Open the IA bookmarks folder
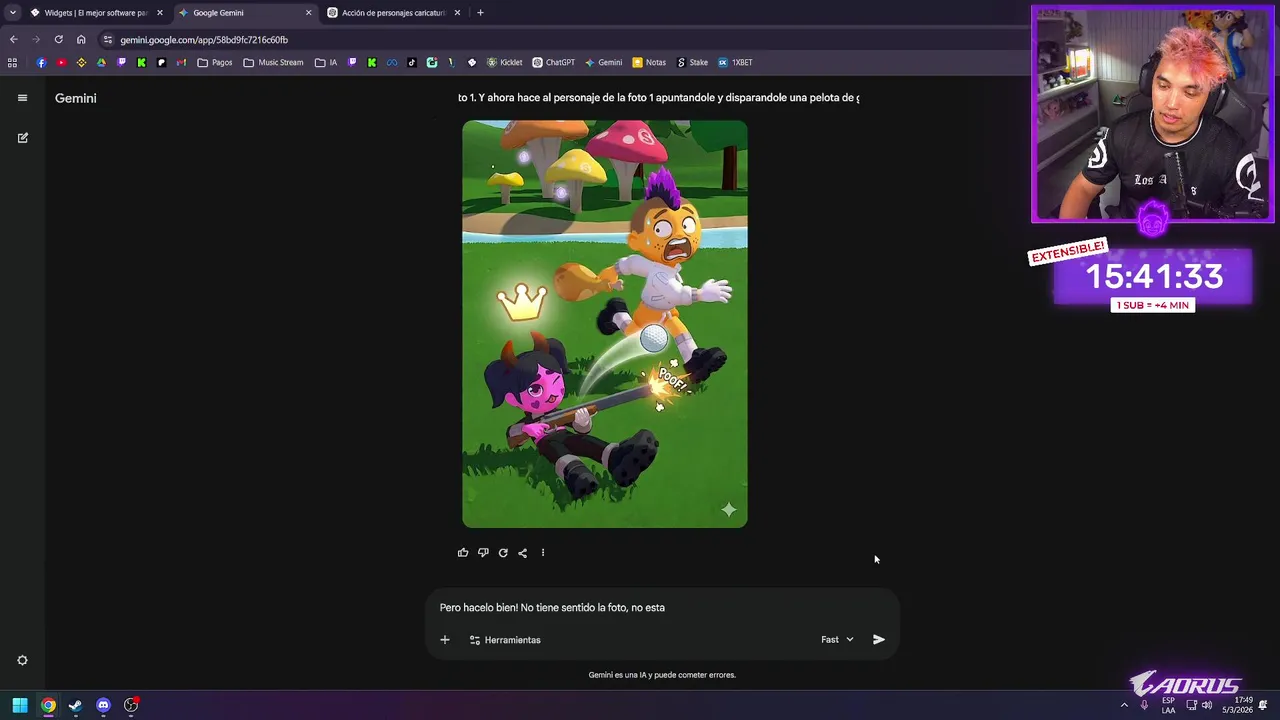 pyautogui.click(x=326, y=62)
